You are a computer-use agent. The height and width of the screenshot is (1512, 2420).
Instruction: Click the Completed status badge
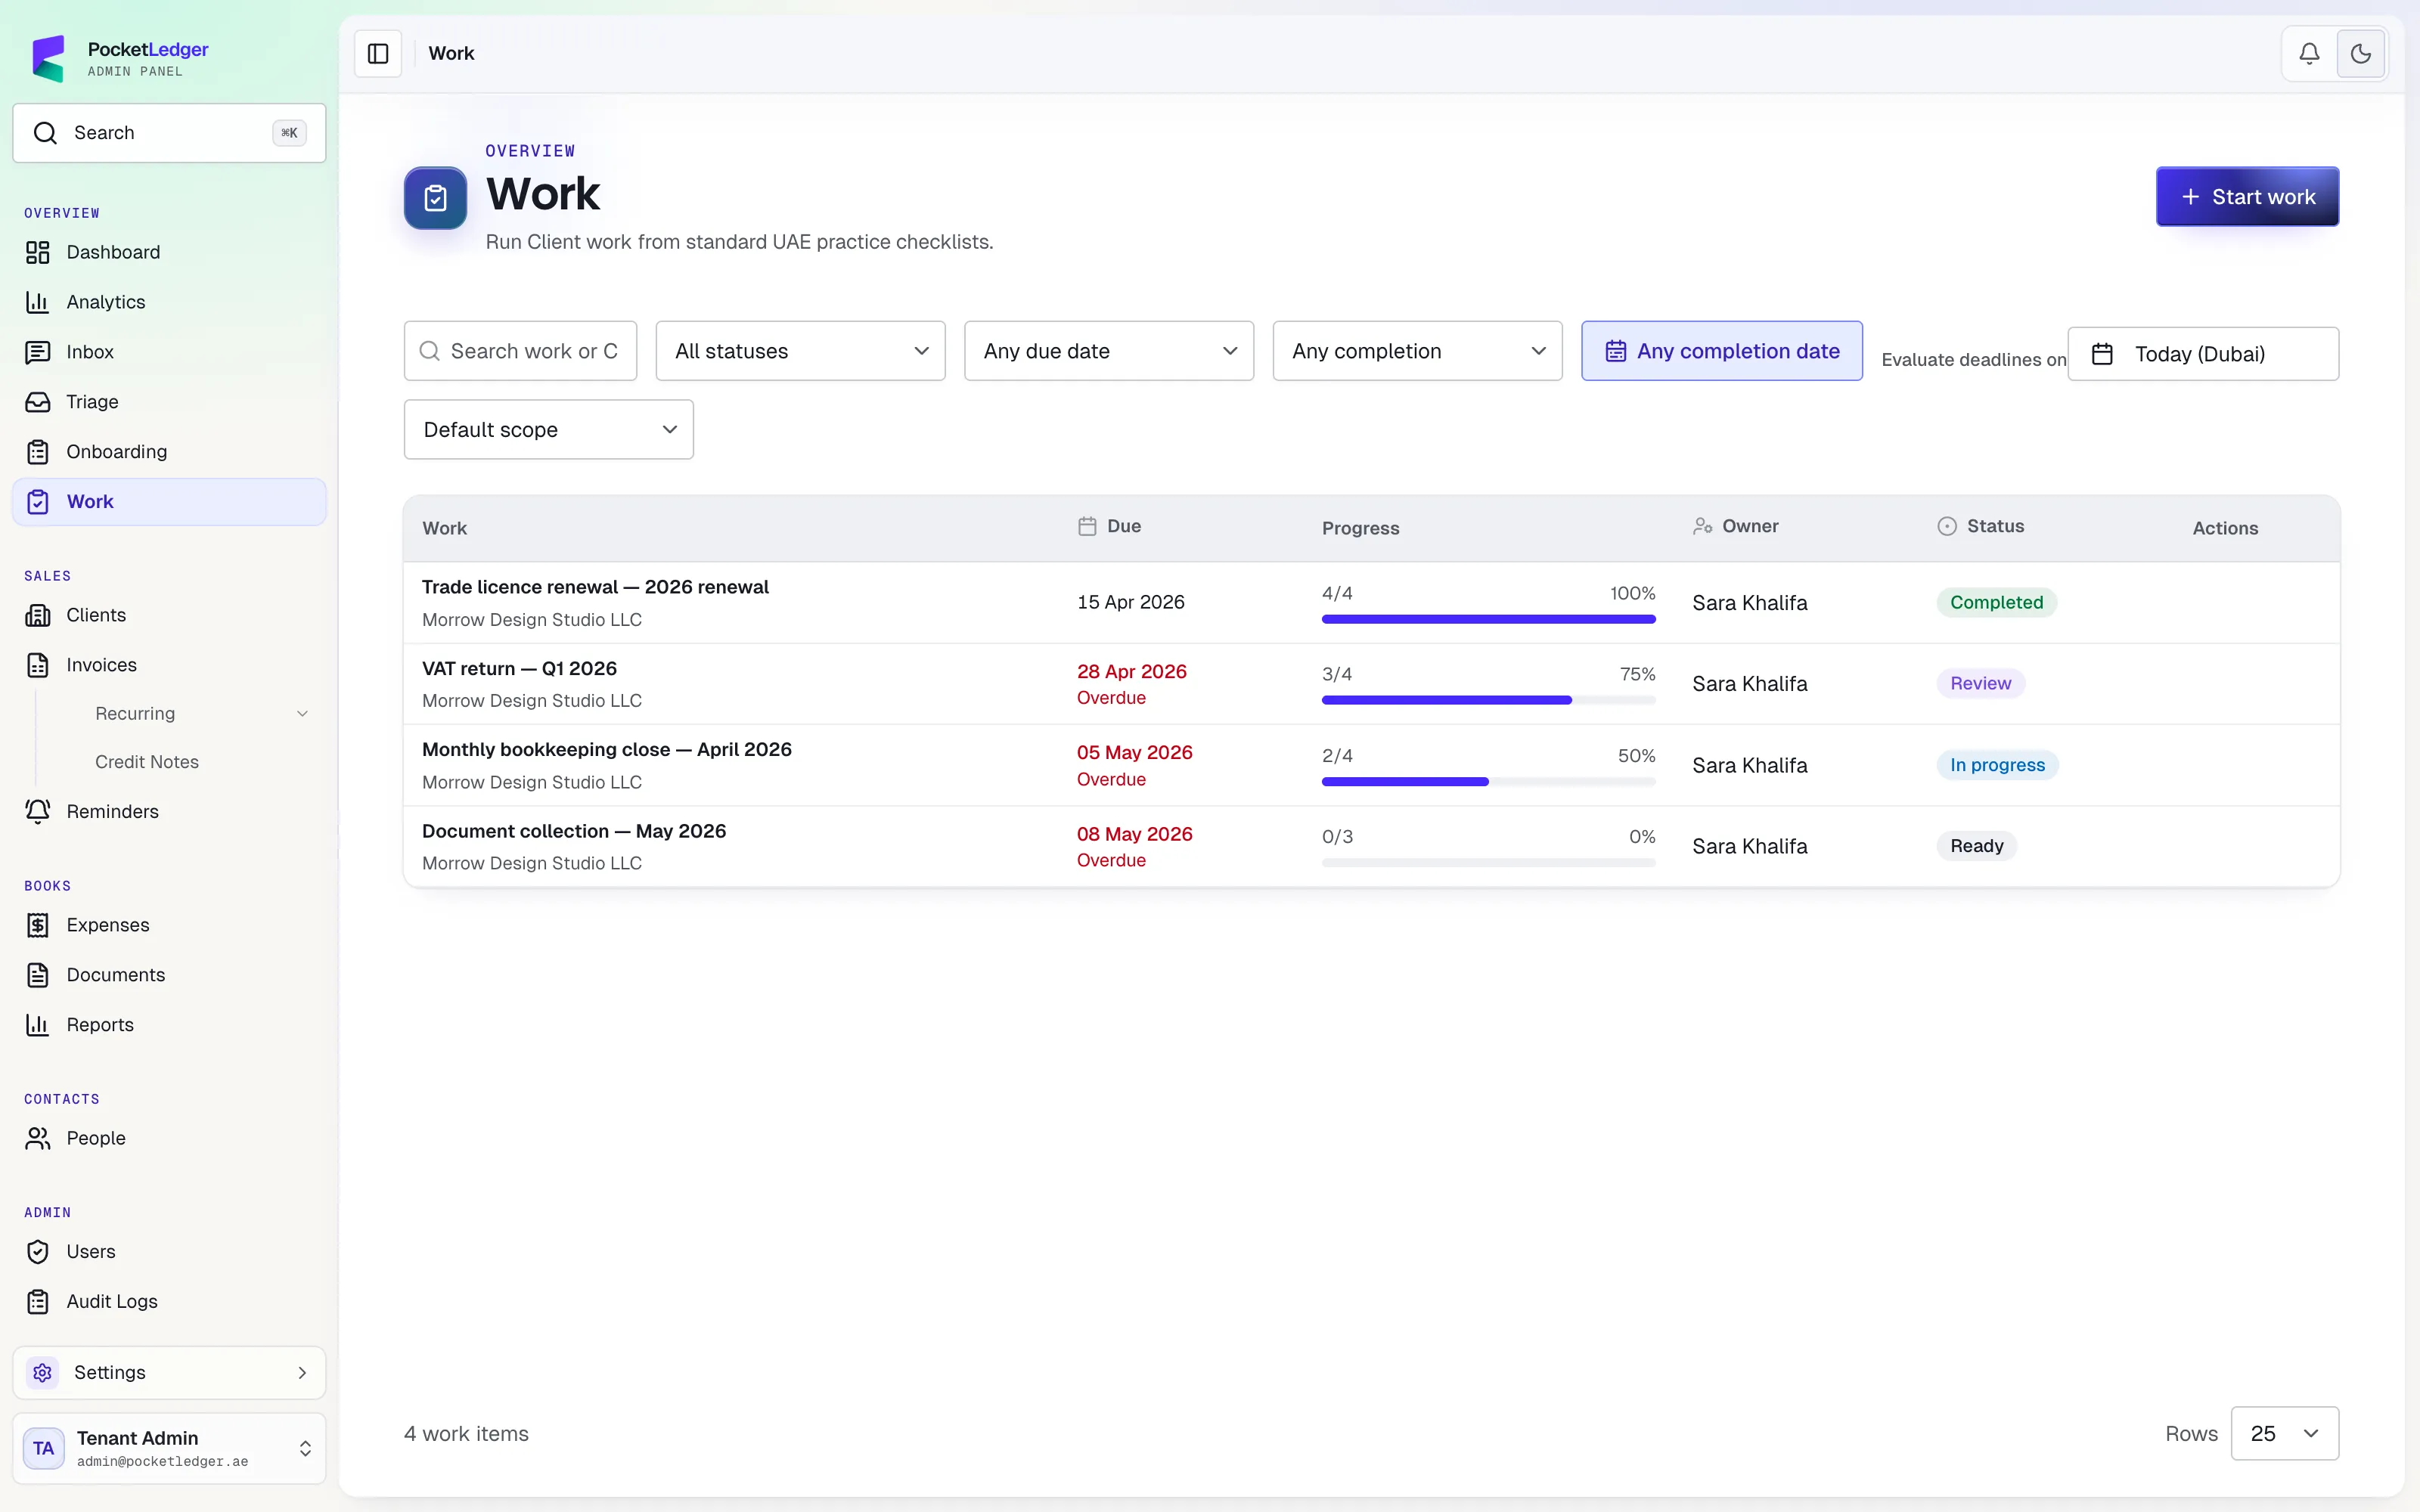[x=1996, y=602]
